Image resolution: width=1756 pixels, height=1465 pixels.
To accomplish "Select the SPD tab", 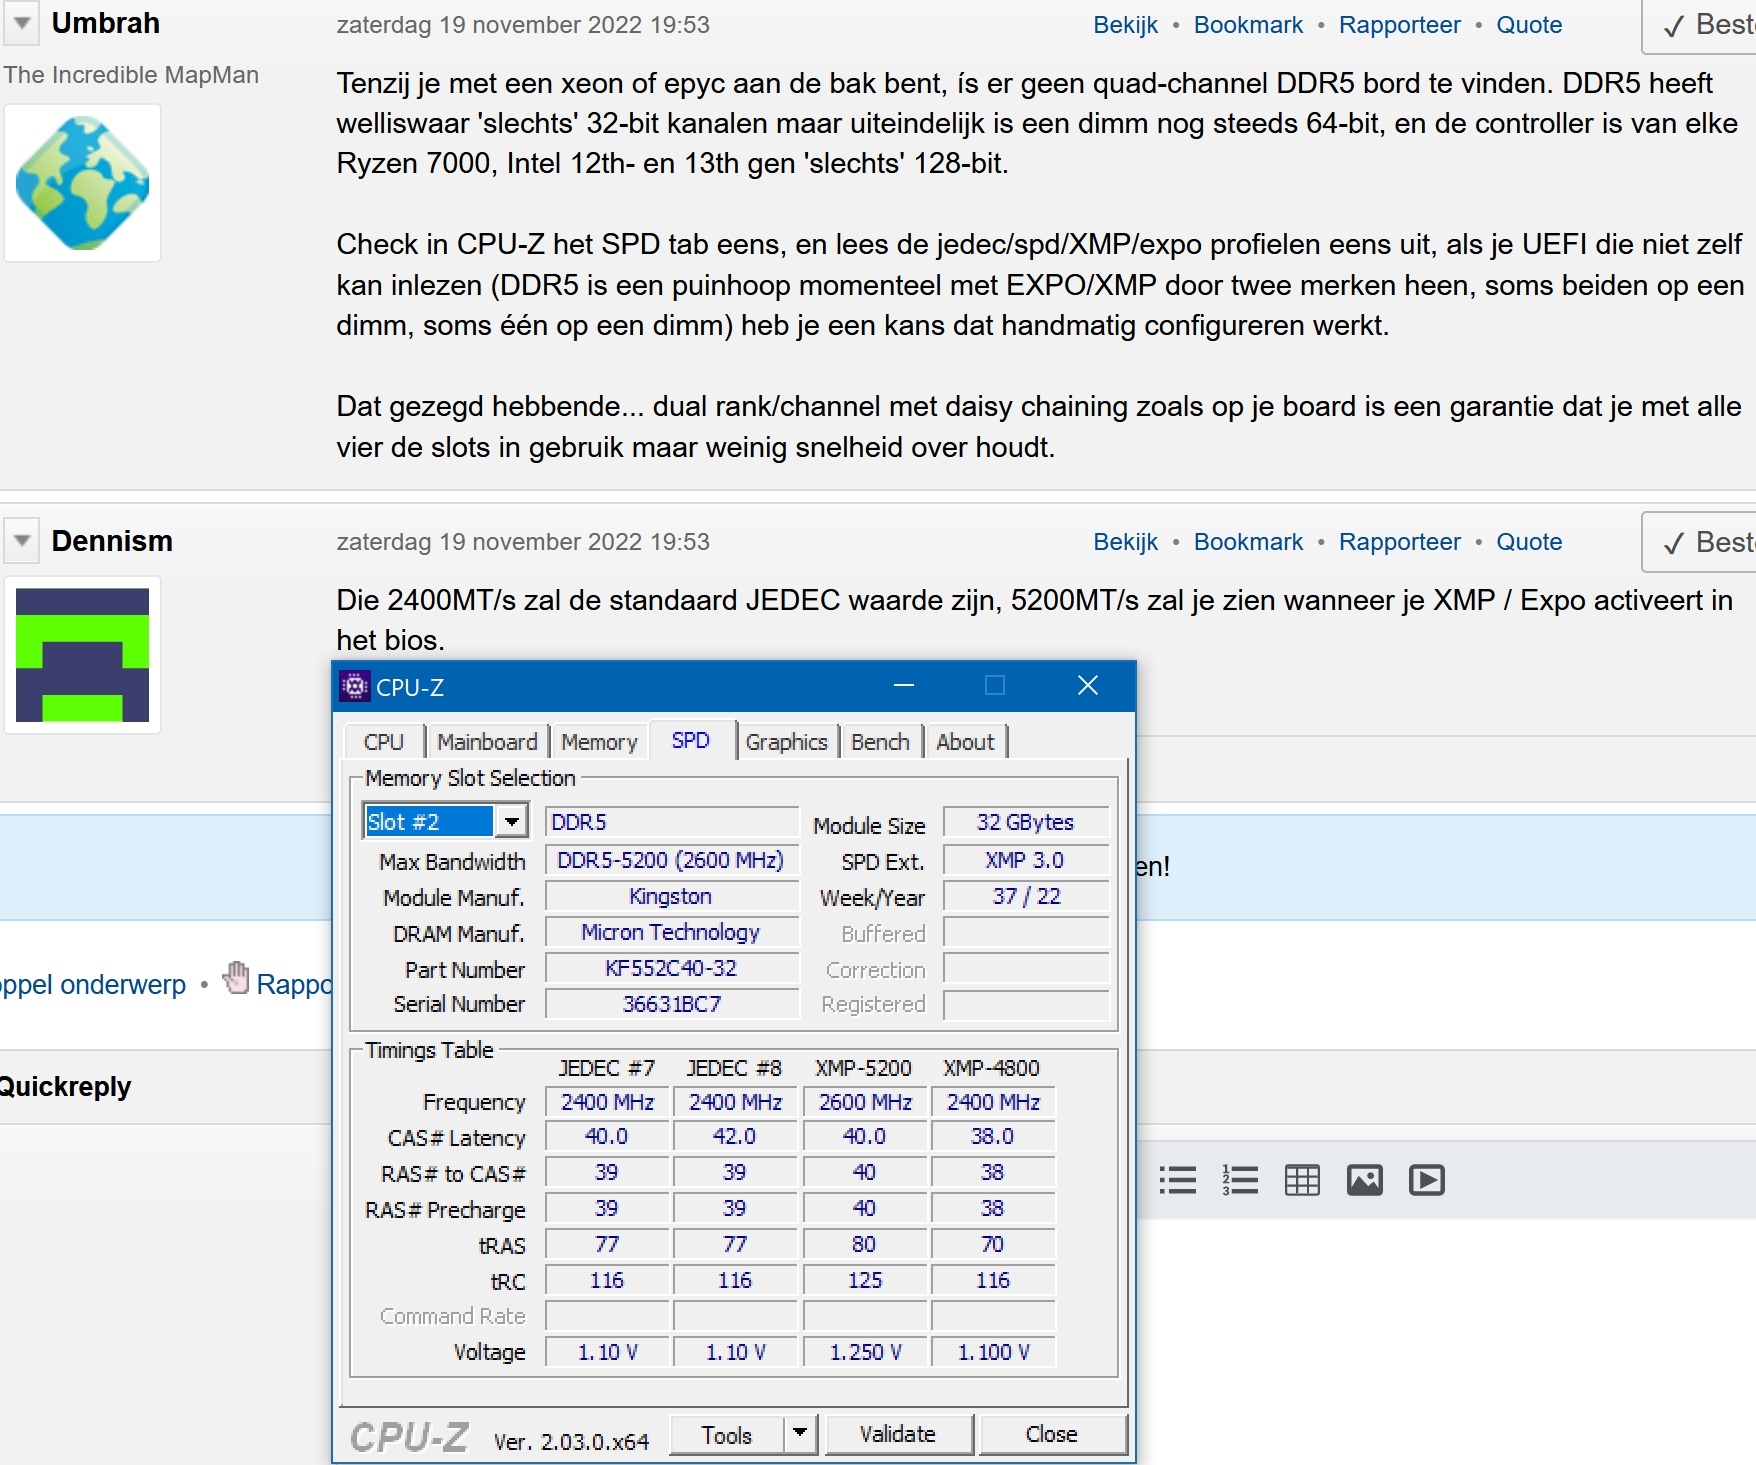I will [691, 740].
